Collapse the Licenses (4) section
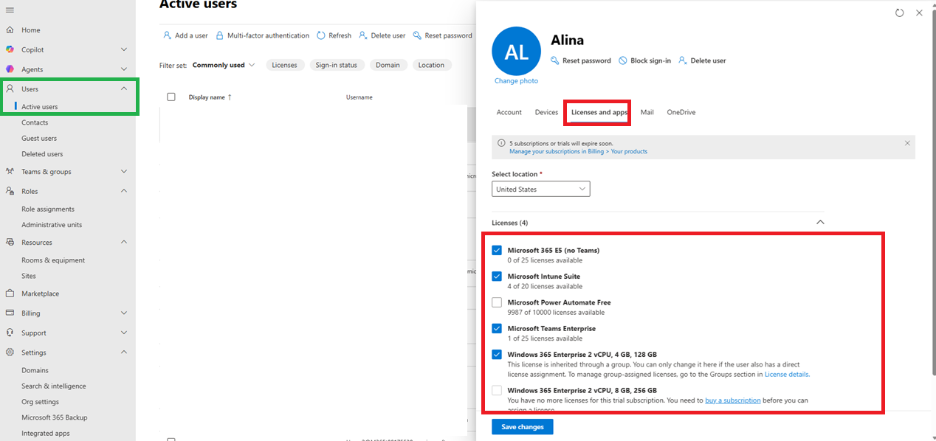Image resolution: width=936 pixels, height=441 pixels. (820, 222)
